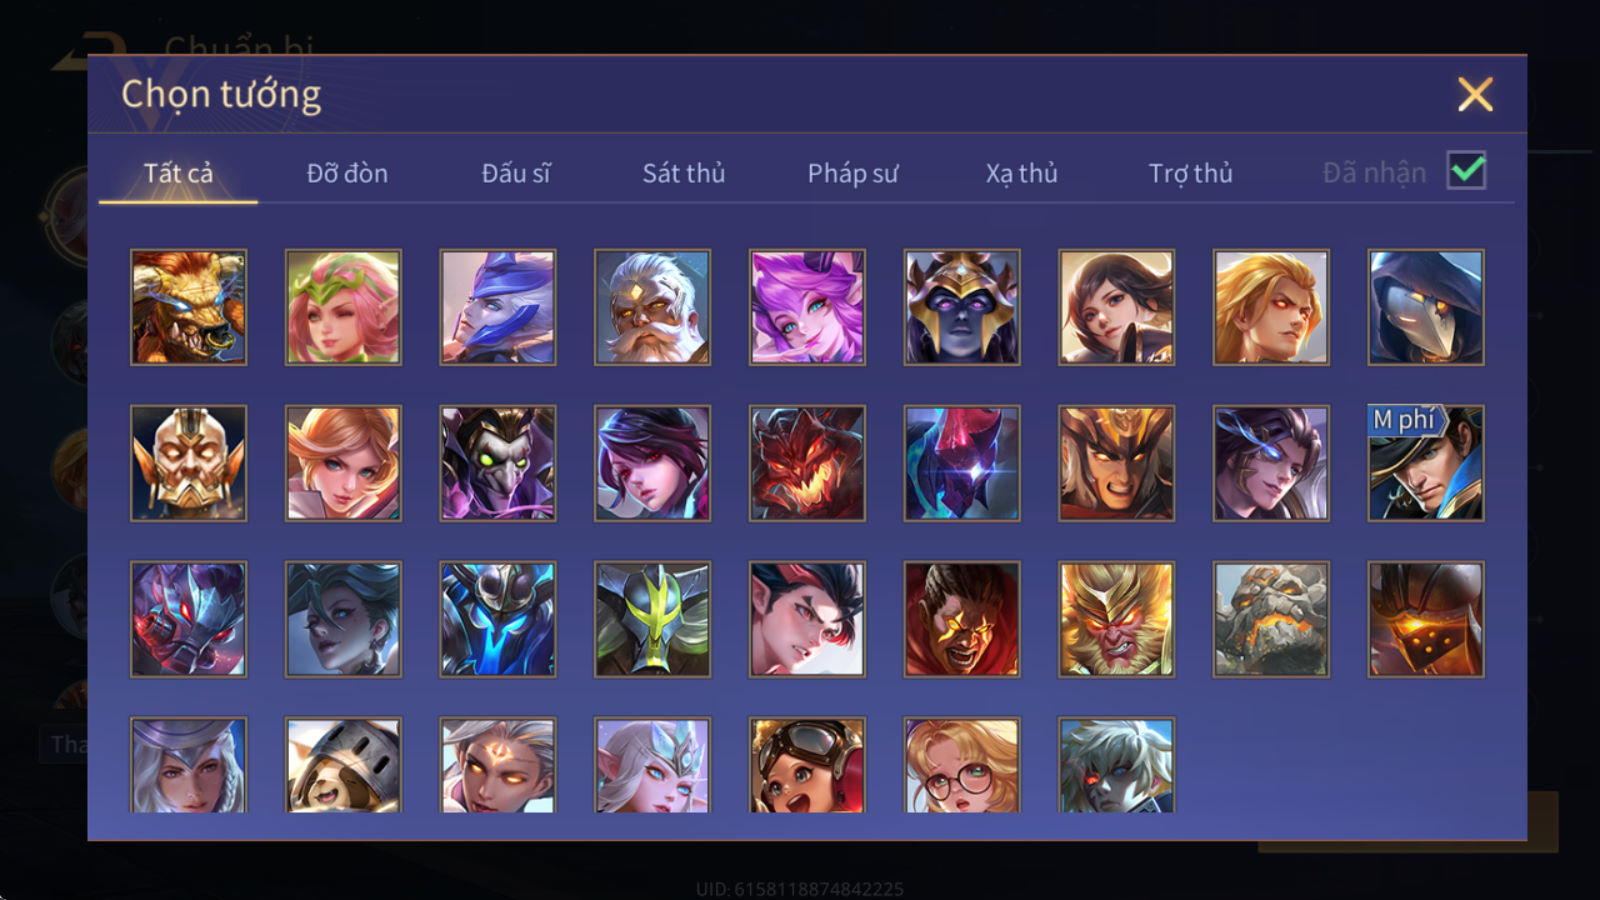Toggle the 'Đã nhận' checkbox
Screen dimensions: 1600x900
click(x=1466, y=171)
